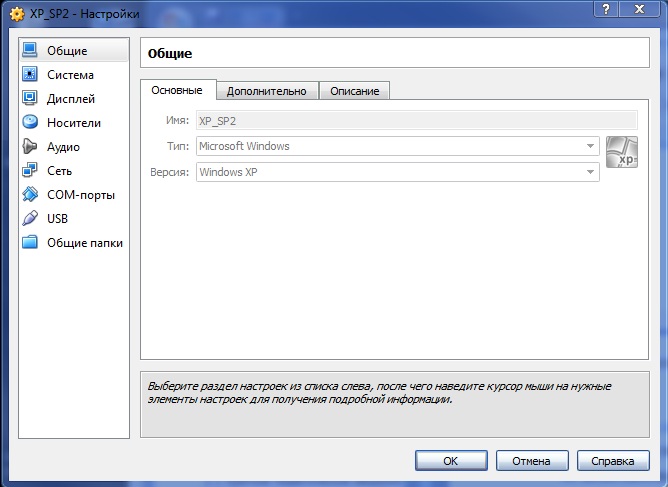
Task: Open the COM-порты section
Action: tap(74, 195)
